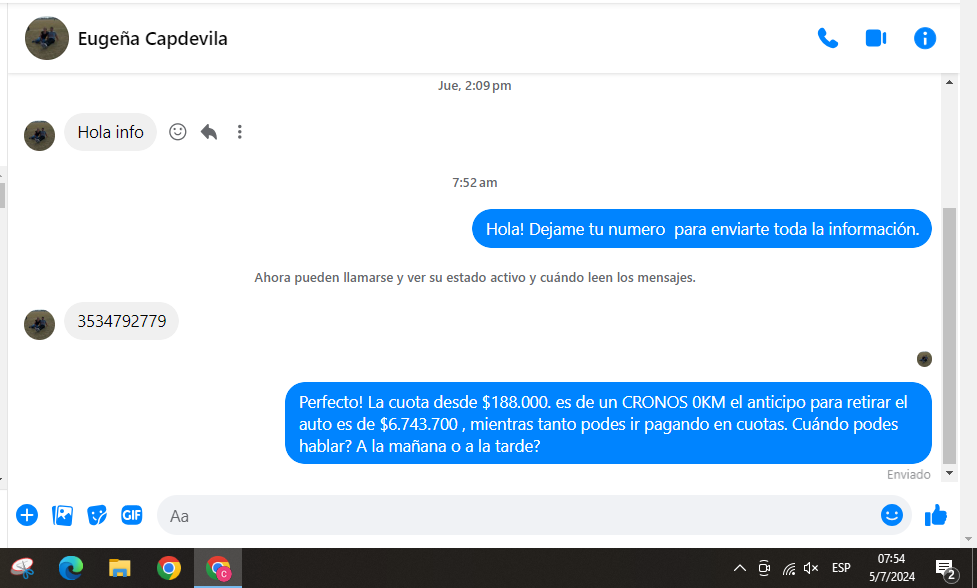Click the muted volume tray icon
Viewport: 977px width, 588px height.
(811, 568)
